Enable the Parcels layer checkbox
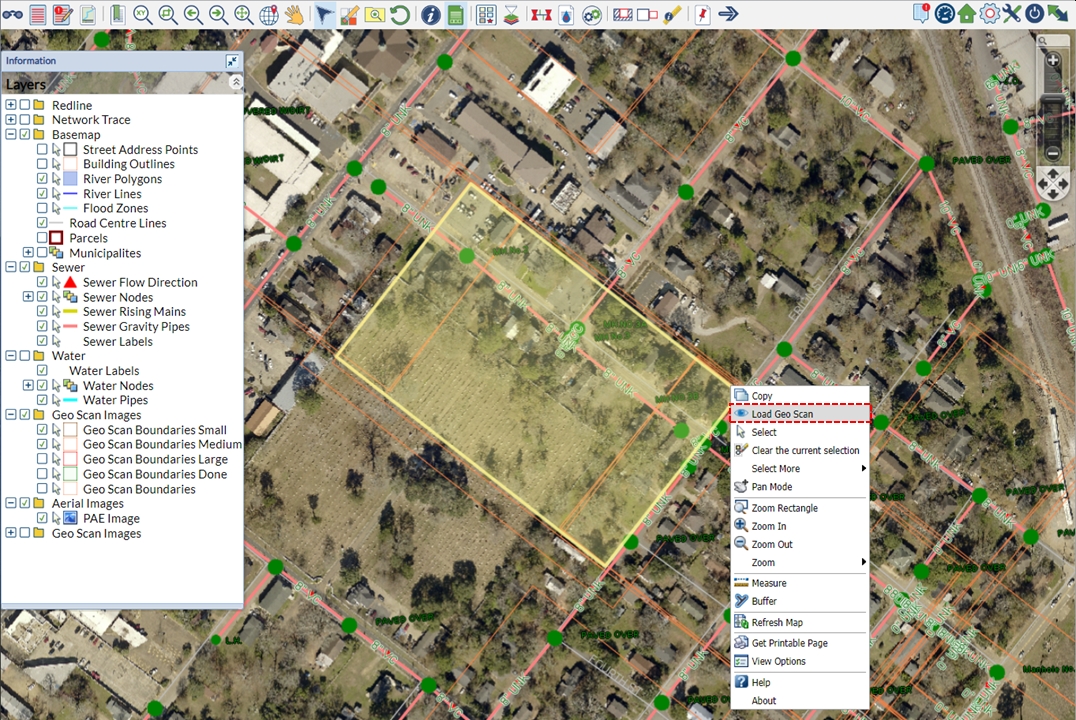 (42, 238)
